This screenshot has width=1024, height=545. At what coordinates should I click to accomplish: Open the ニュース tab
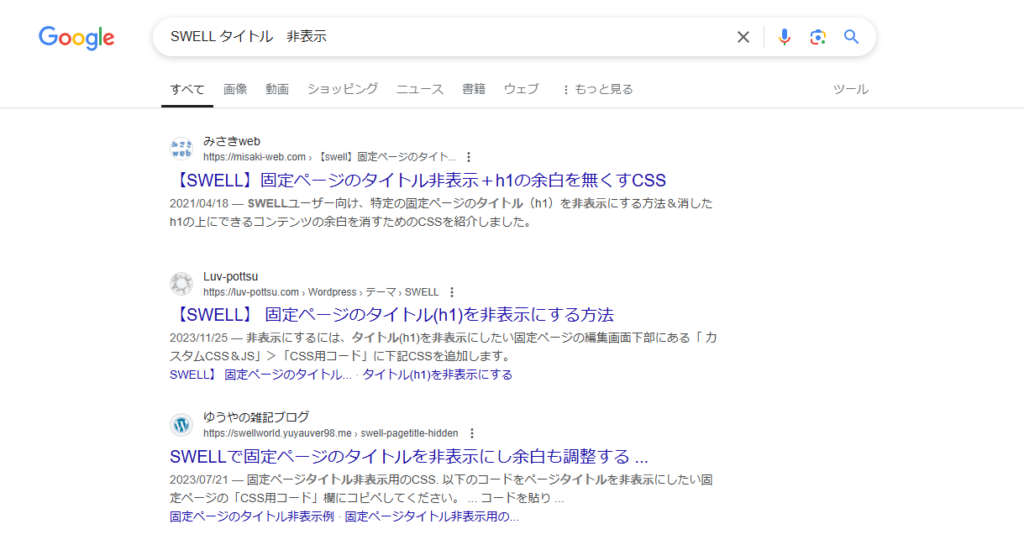point(420,89)
